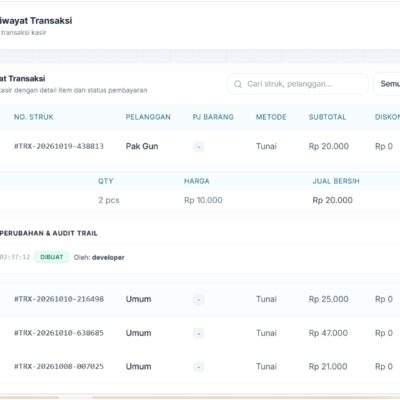The height and width of the screenshot is (400, 400).
Task: Click the DISKON column header
Action: [x=387, y=117]
